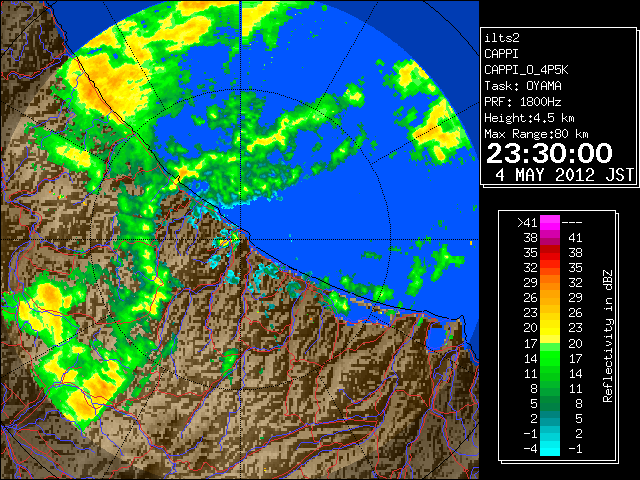Click the 'Max Range:80 km' line
Image resolution: width=640 pixels, height=480 pixels.
(x=536, y=134)
